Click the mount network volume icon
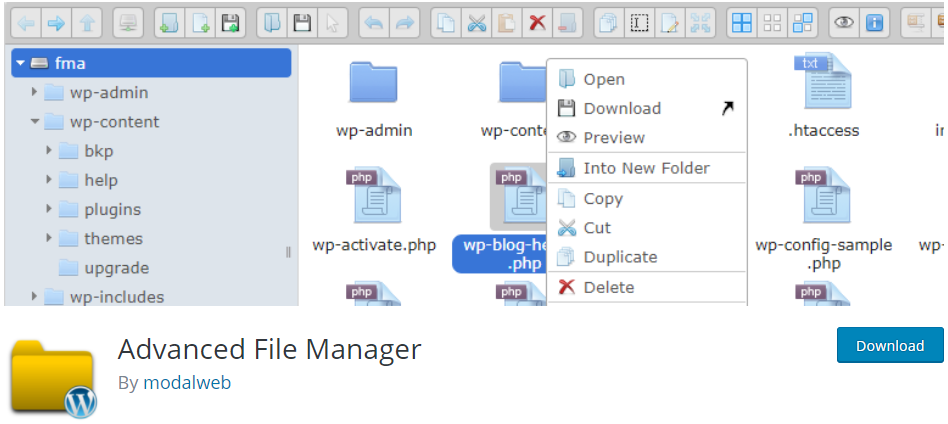The image size is (948, 424). [128, 24]
